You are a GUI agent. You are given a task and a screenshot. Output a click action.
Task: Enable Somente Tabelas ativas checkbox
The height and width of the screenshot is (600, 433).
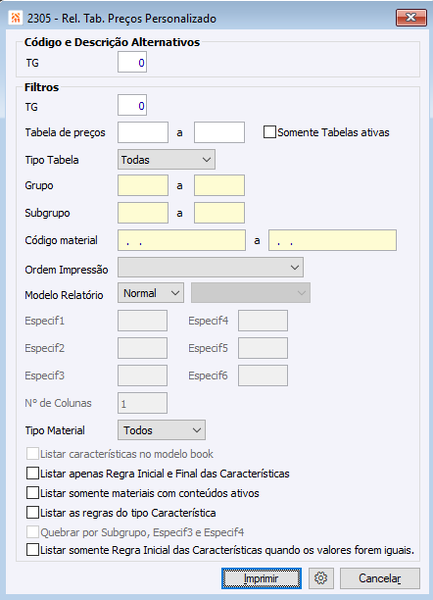(270, 132)
